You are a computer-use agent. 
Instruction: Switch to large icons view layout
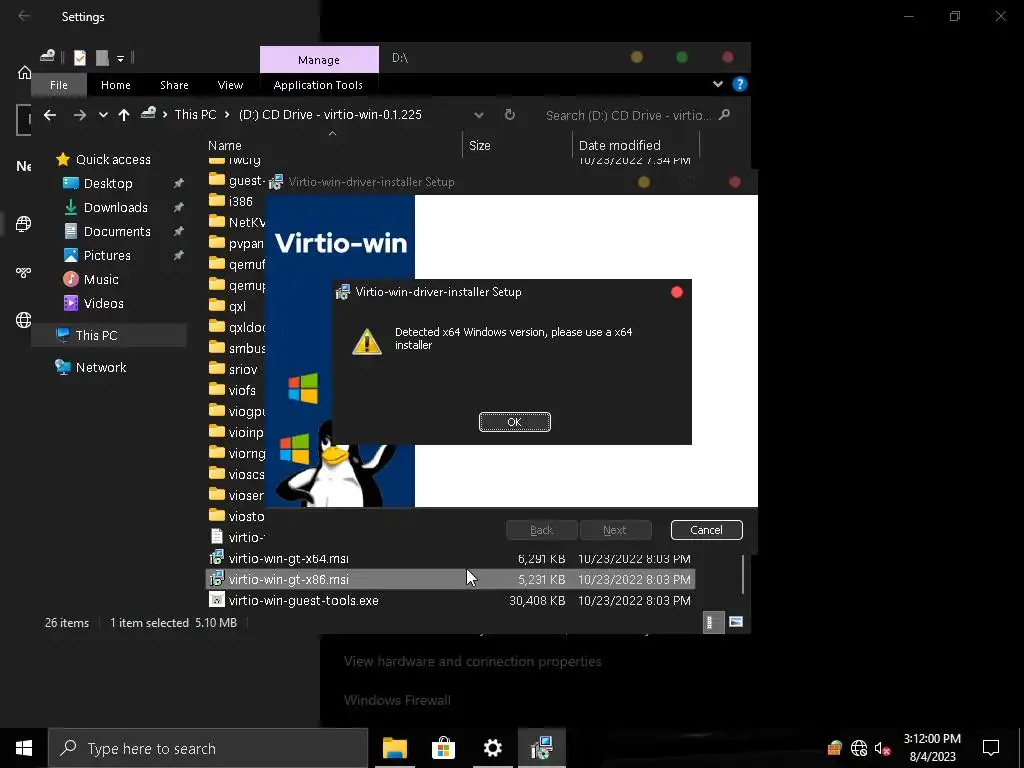point(736,622)
